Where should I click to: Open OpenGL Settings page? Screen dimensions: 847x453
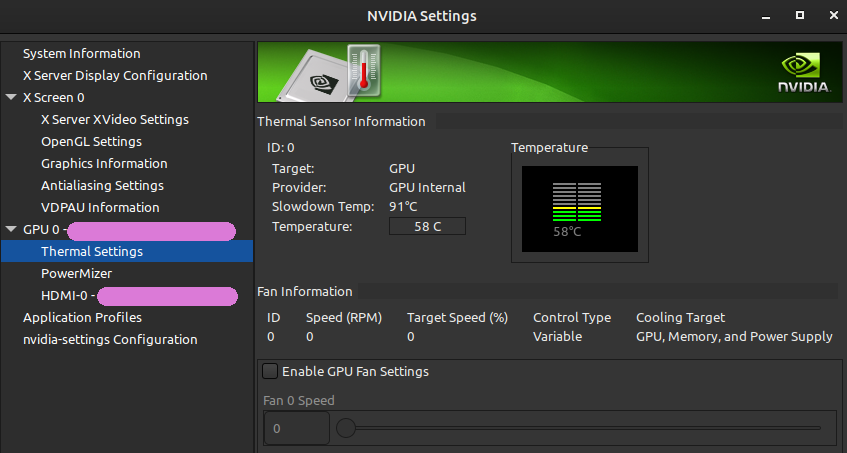tap(91, 141)
